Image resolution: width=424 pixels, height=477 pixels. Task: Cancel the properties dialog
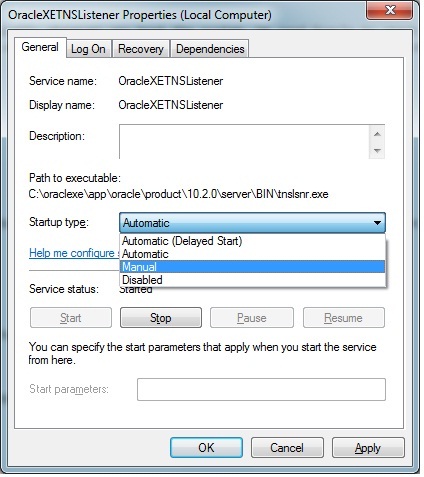(x=287, y=447)
